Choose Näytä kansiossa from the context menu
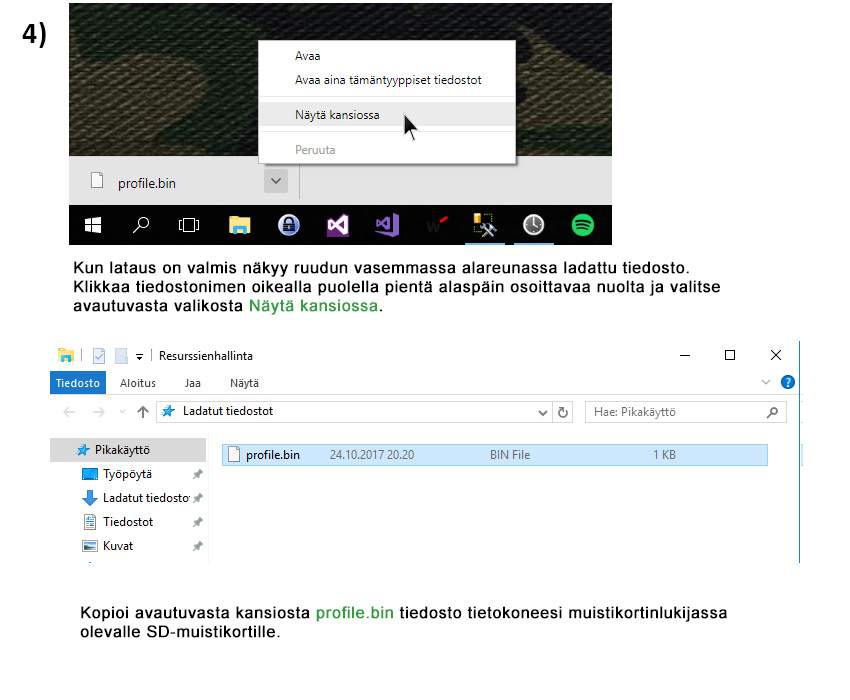 337,115
